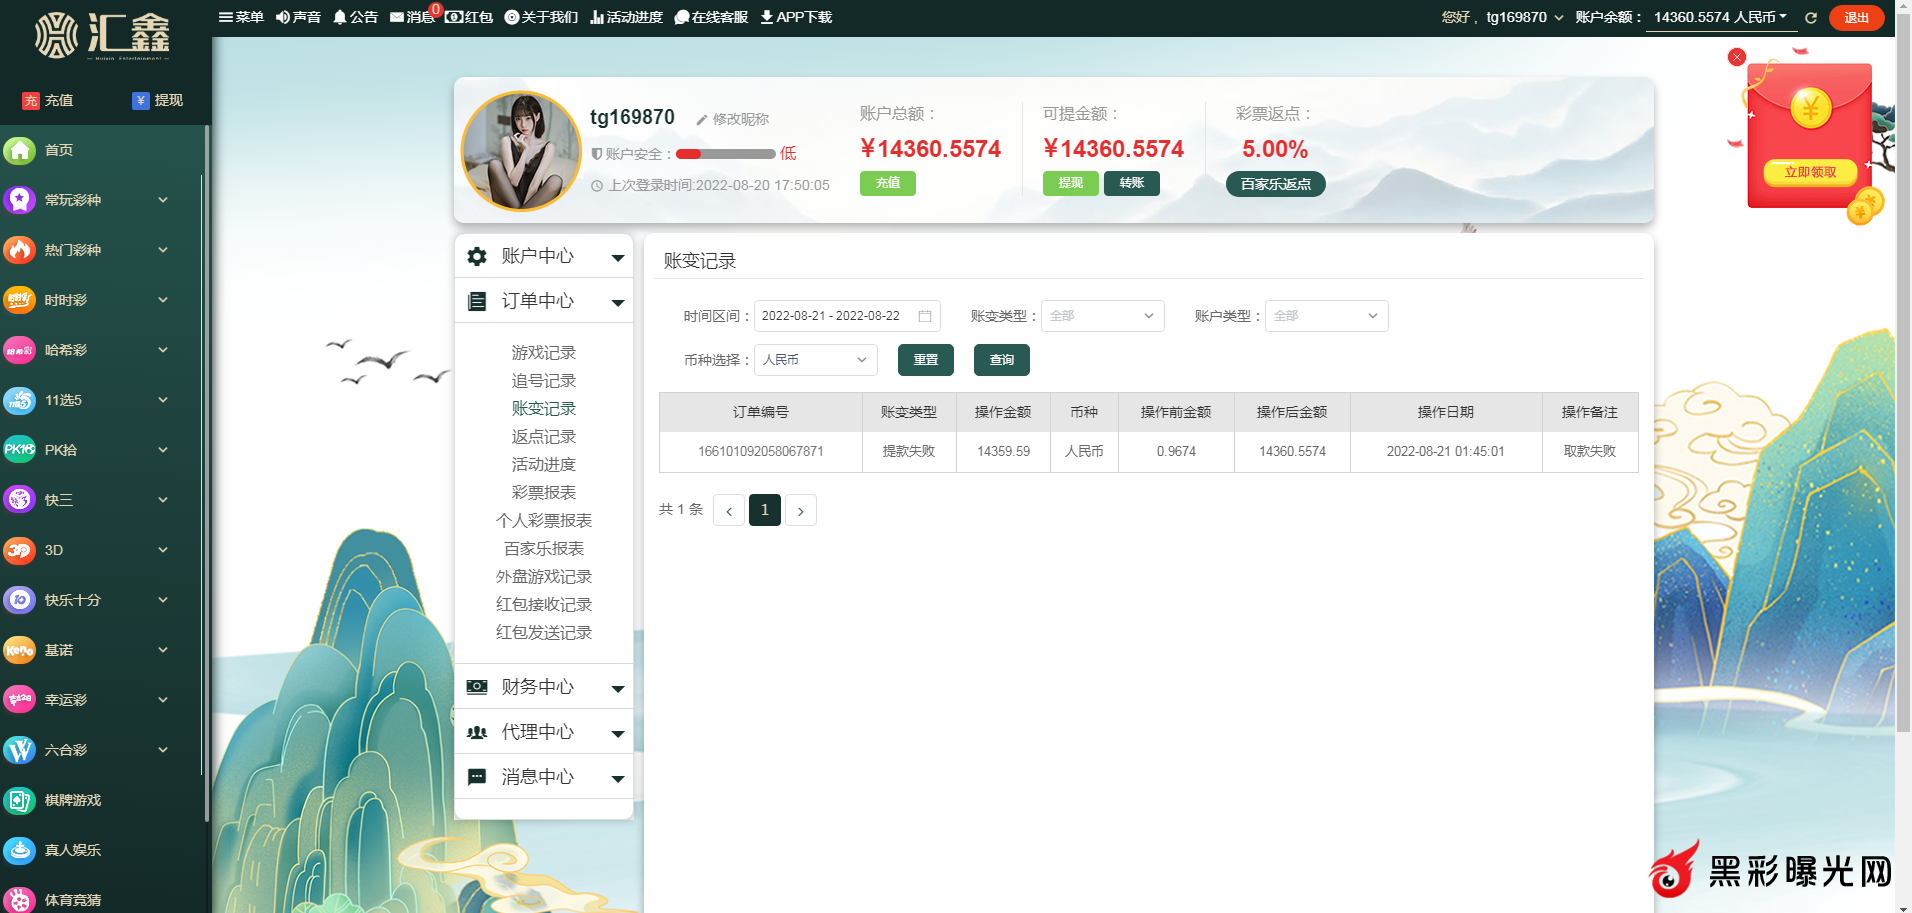
Task: Open the 账变类型 dropdown
Action: pos(1102,316)
